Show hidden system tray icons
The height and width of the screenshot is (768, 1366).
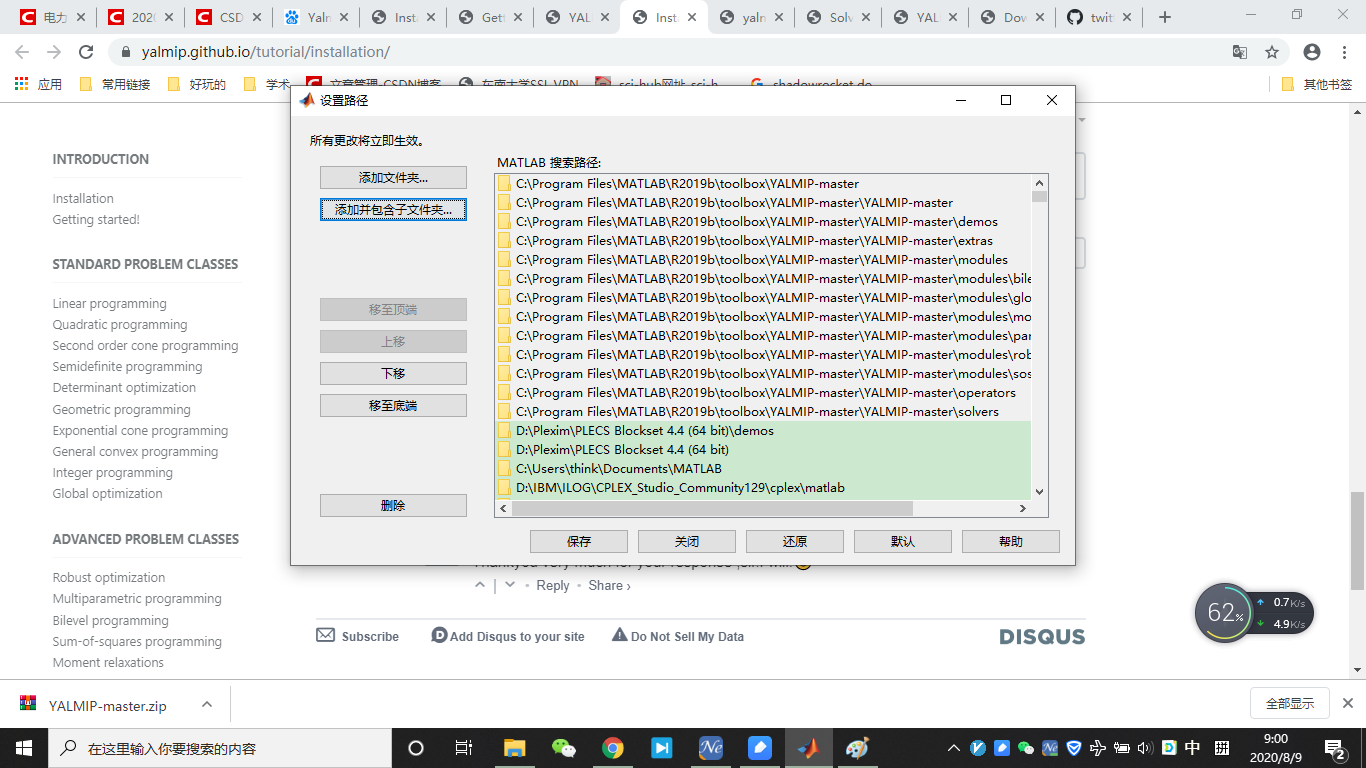[954, 748]
